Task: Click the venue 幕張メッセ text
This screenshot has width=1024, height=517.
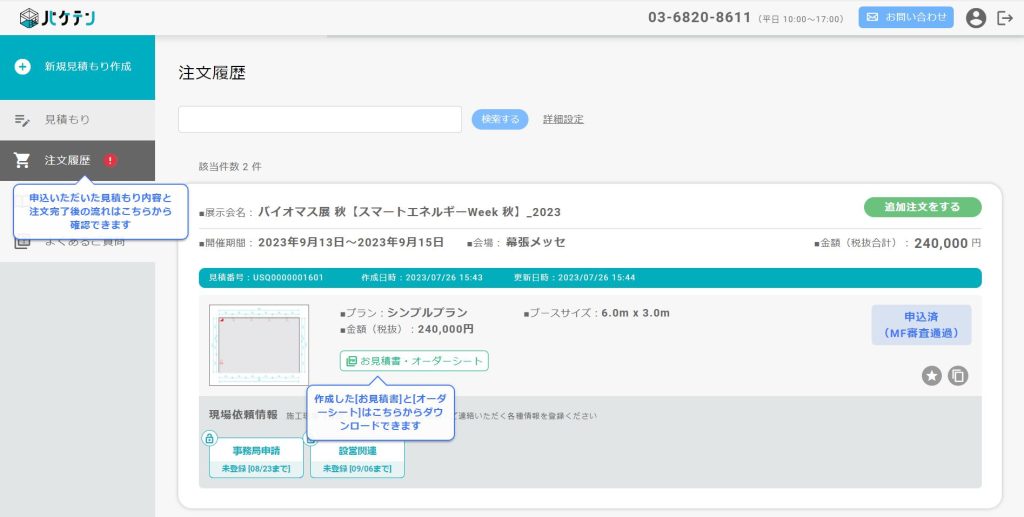Action: pos(536,242)
